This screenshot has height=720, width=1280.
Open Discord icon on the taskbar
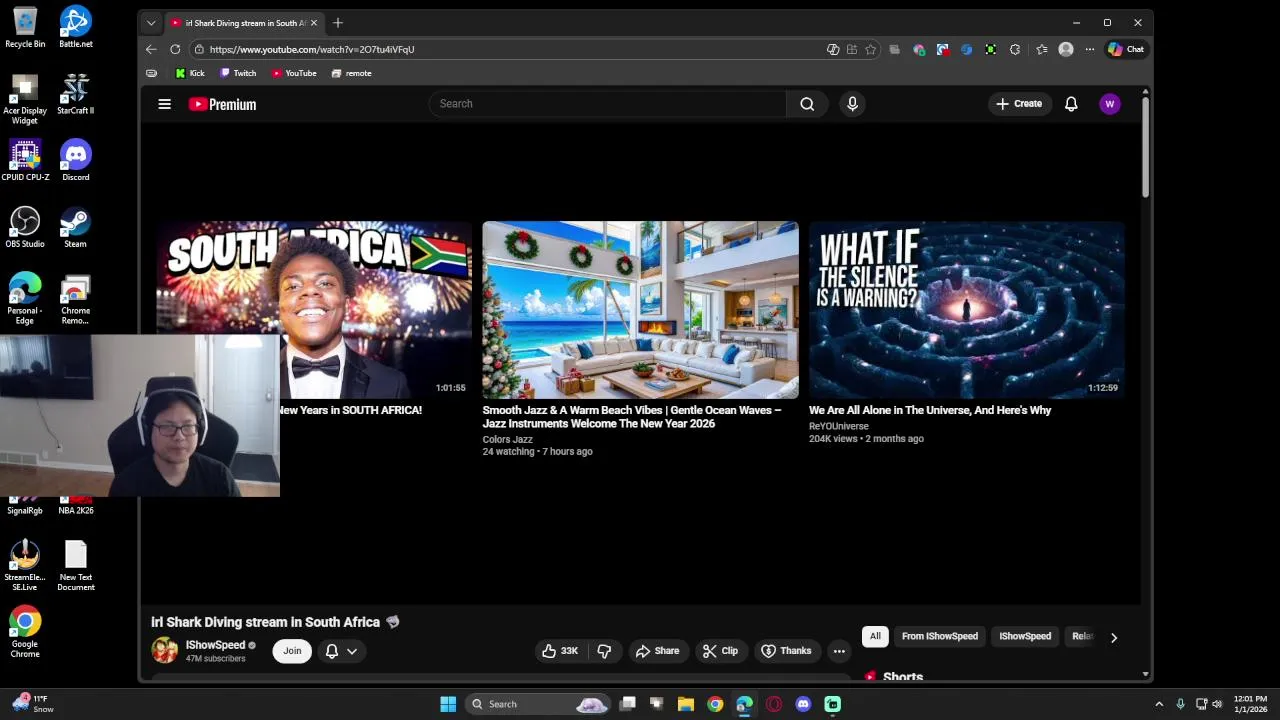click(x=803, y=704)
